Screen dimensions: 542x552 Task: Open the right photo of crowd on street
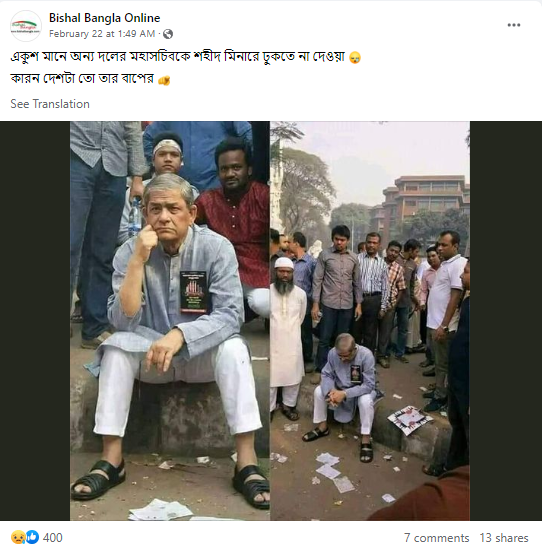pyautogui.click(x=370, y=321)
